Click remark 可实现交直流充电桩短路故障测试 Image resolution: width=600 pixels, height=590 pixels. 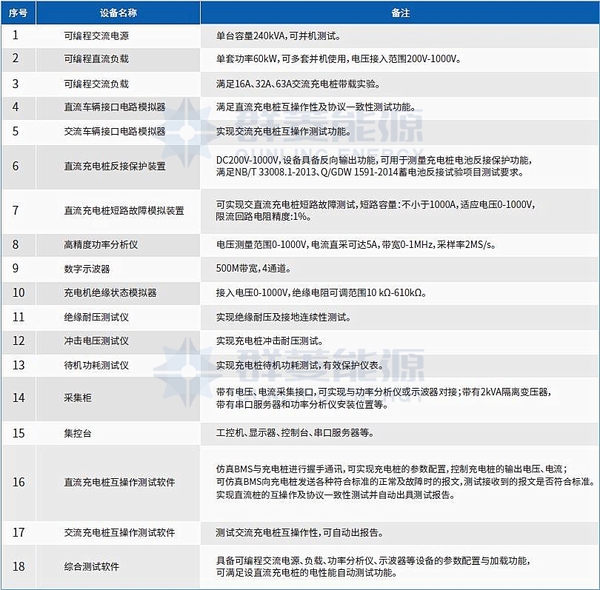(375, 205)
